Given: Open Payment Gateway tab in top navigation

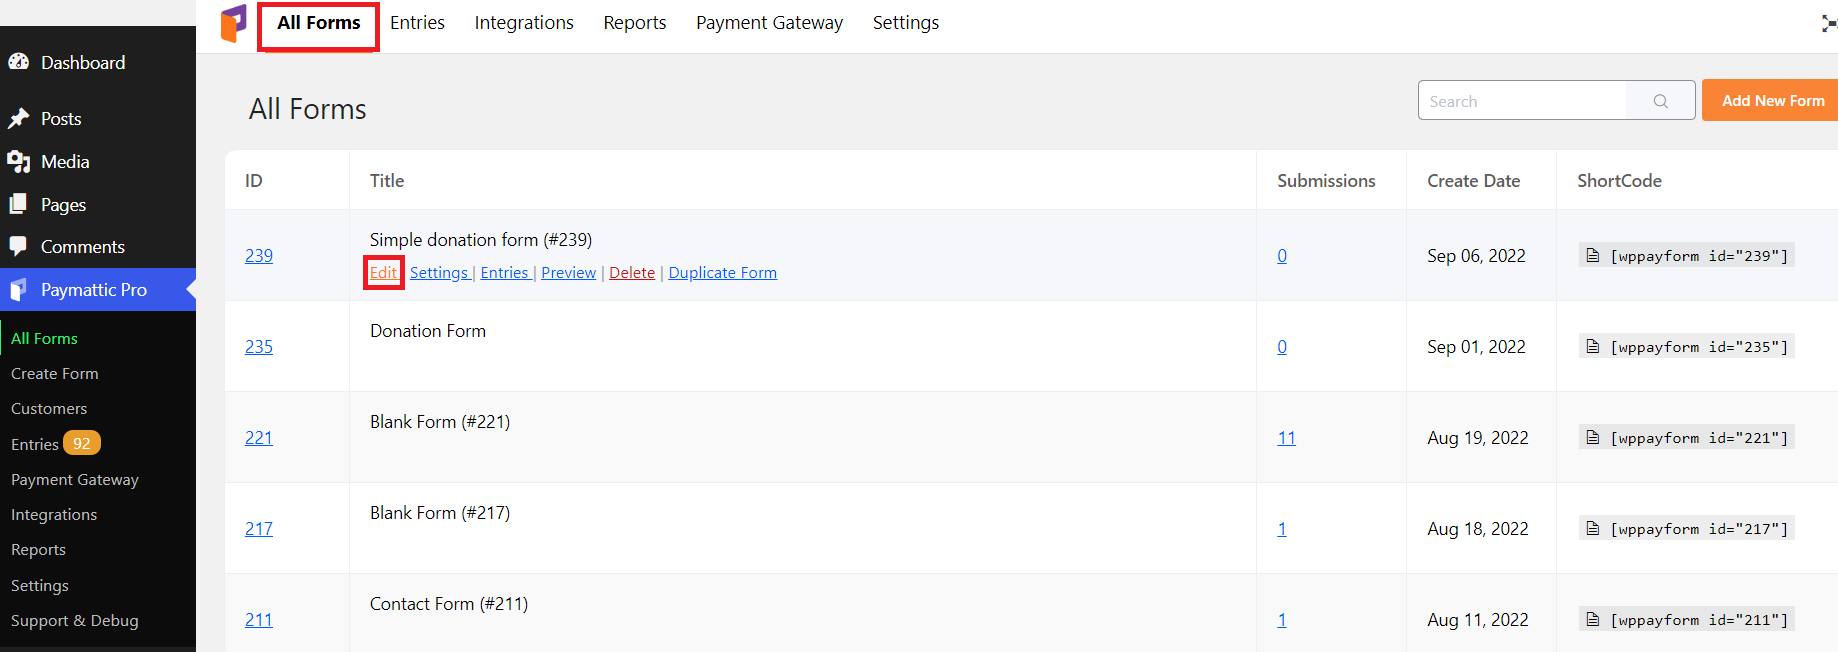Looking at the screenshot, I should (769, 23).
